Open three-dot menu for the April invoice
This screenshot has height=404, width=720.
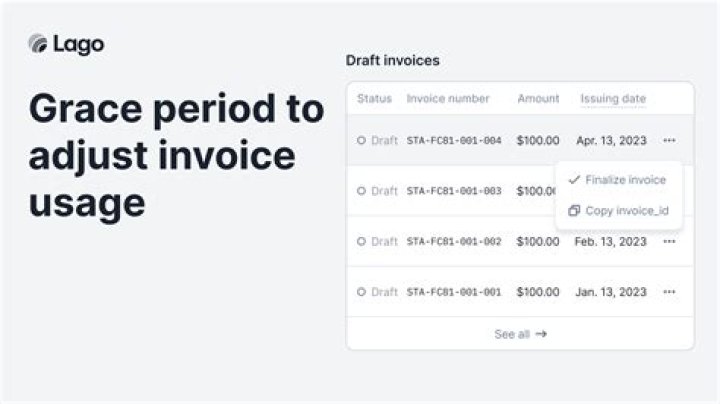tap(669, 140)
